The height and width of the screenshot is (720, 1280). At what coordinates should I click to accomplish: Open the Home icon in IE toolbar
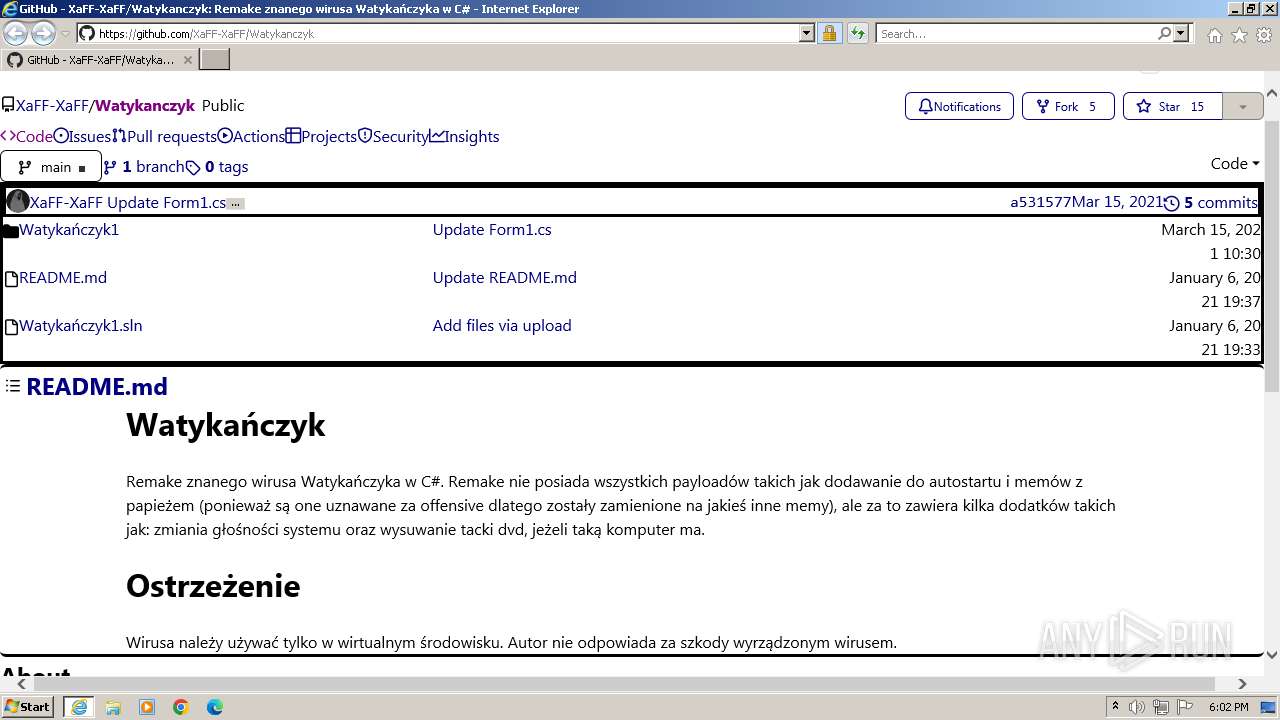coord(1214,35)
